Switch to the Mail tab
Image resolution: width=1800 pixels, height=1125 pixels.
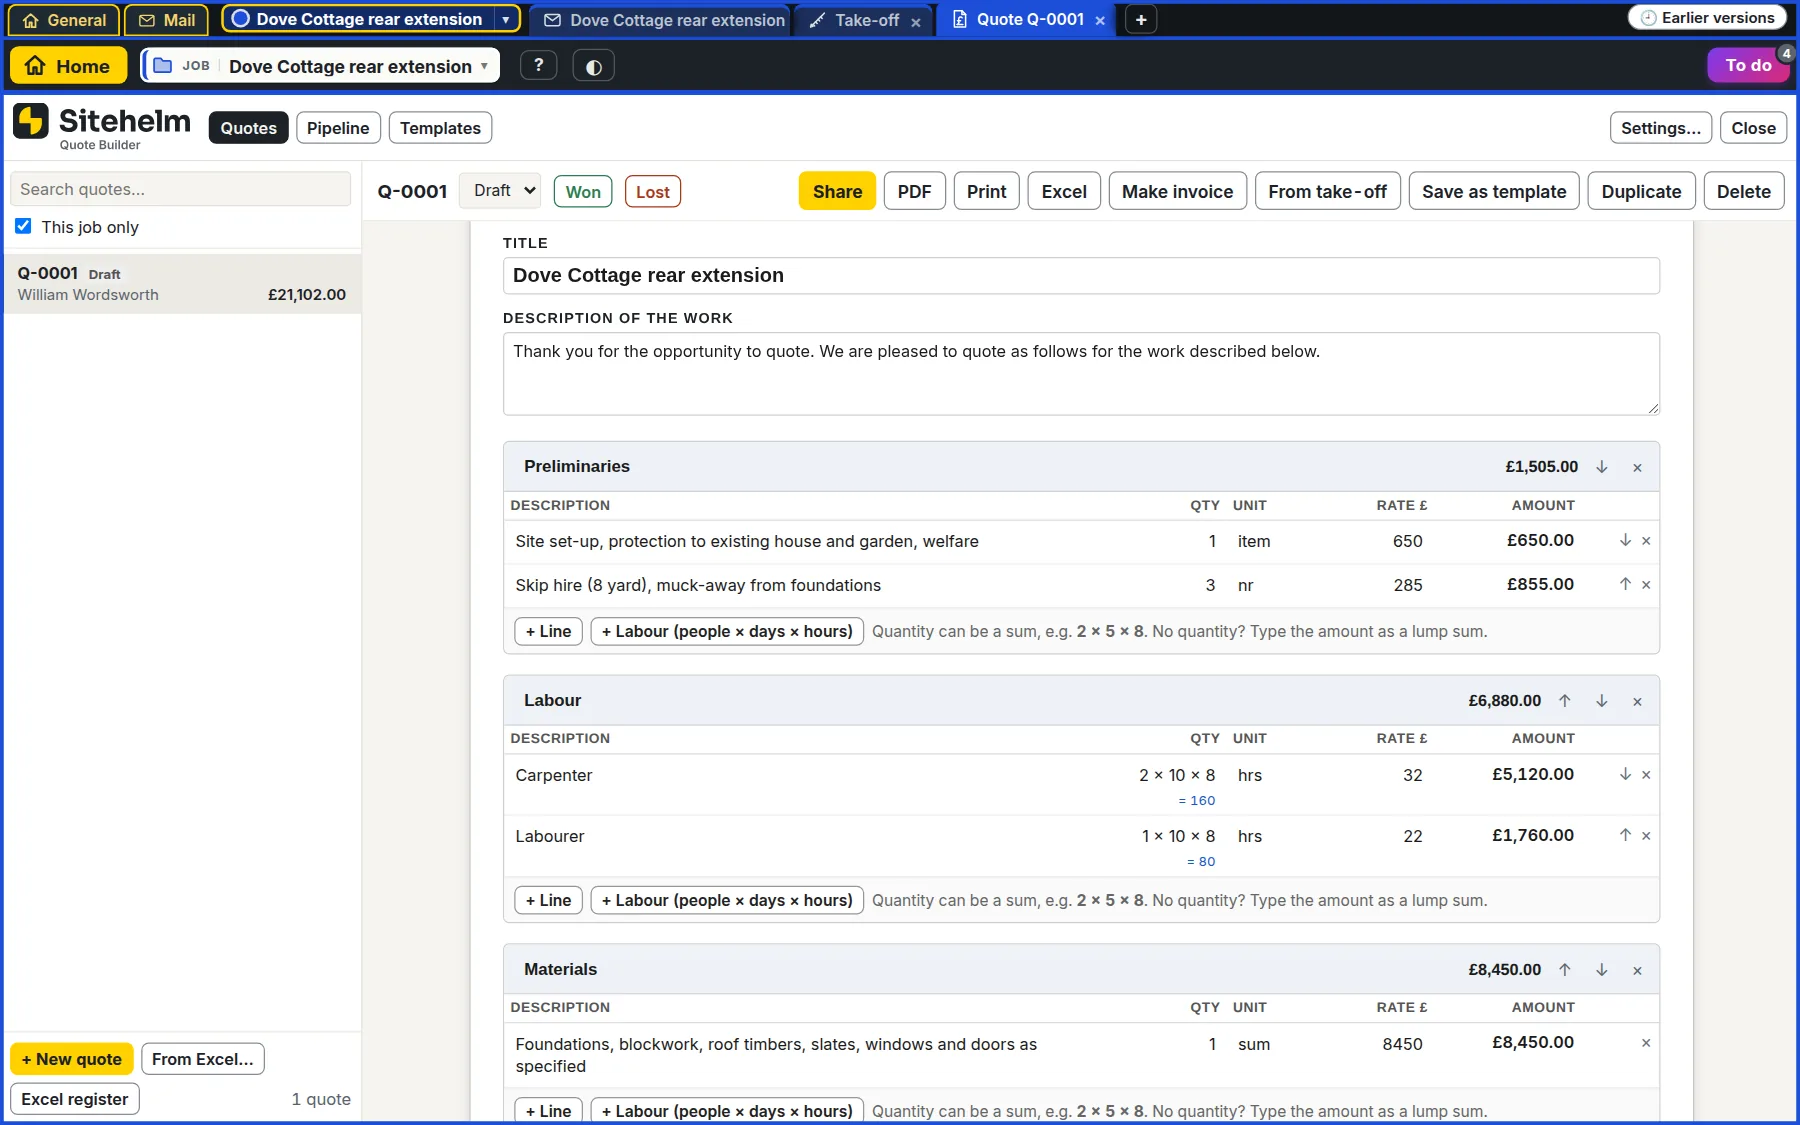point(166,20)
